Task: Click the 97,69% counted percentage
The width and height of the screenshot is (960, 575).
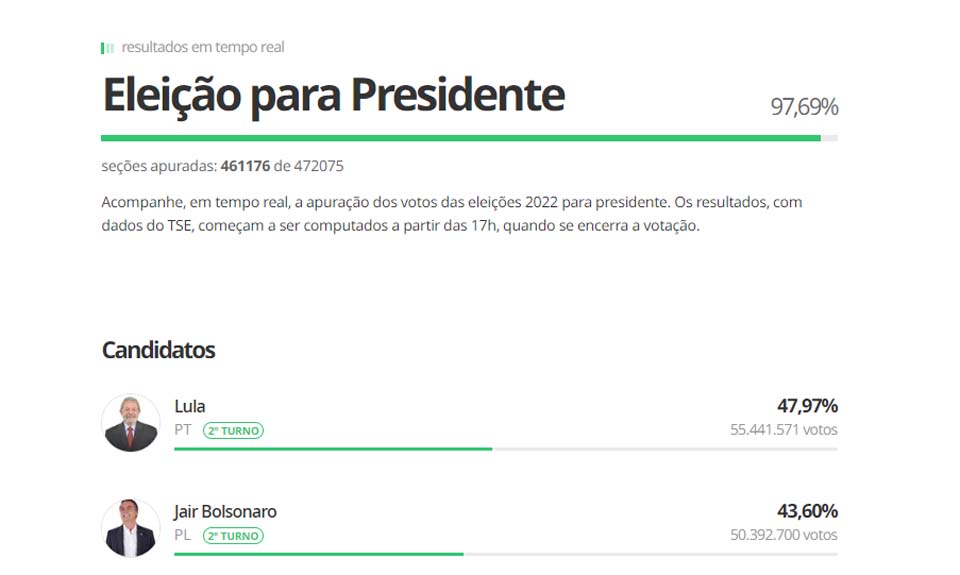Action: click(x=804, y=107)
